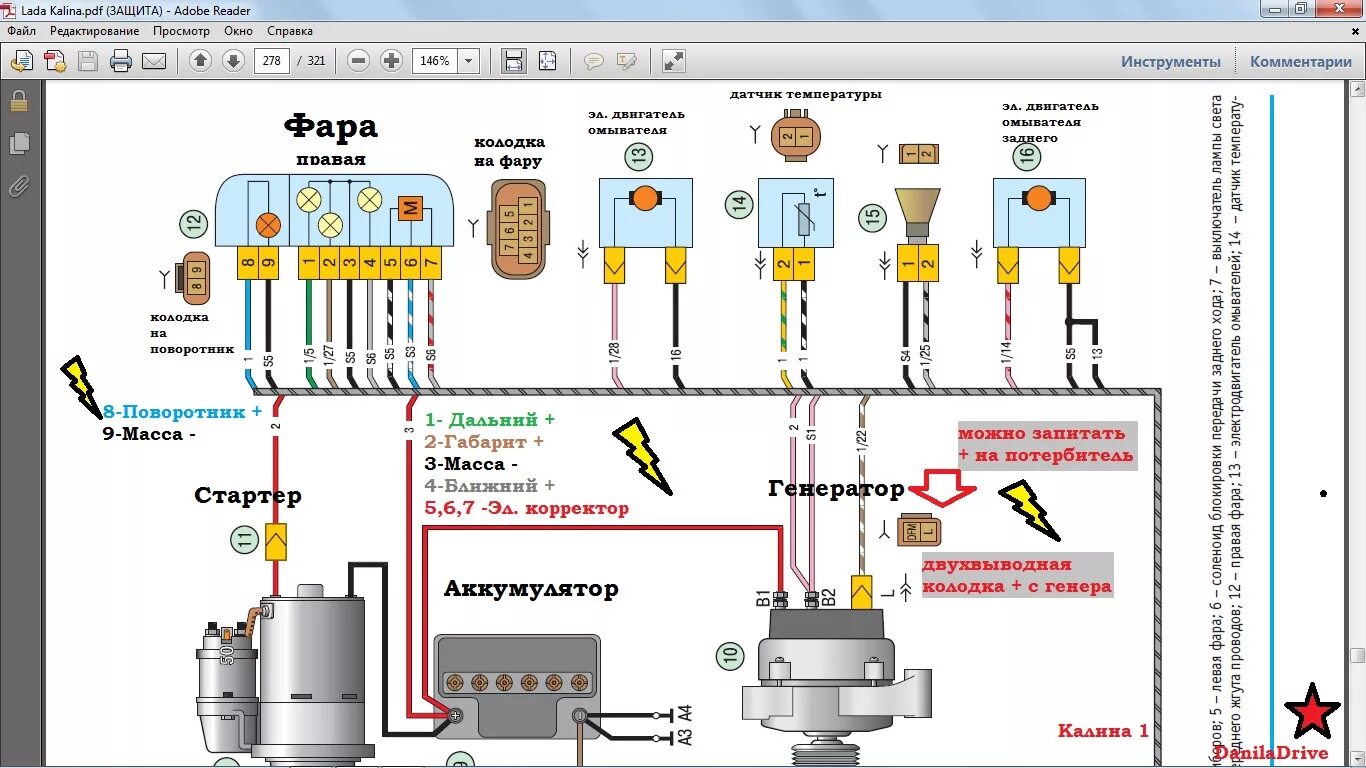Go to the previous page with up arrow
This screenshot has width=1366, height=768.
[x=200, y=61]
